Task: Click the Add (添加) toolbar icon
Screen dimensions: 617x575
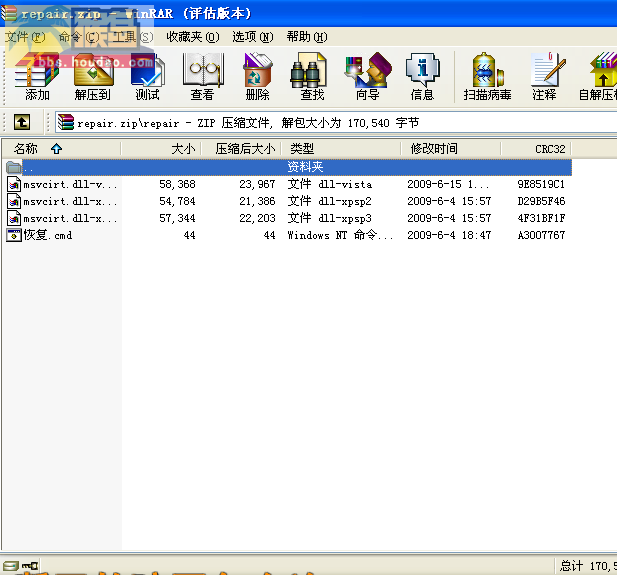Action: 37,76
